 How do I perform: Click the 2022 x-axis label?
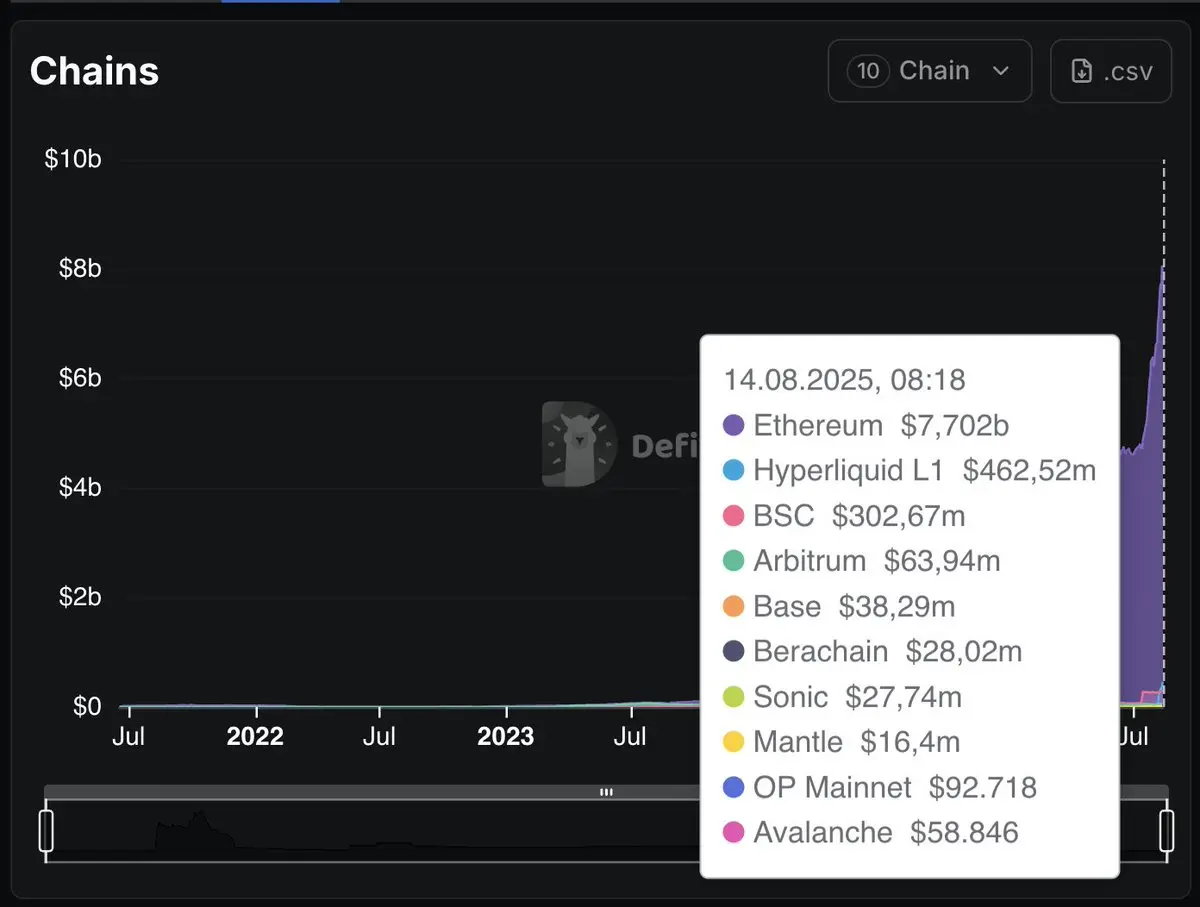point(254,737)
